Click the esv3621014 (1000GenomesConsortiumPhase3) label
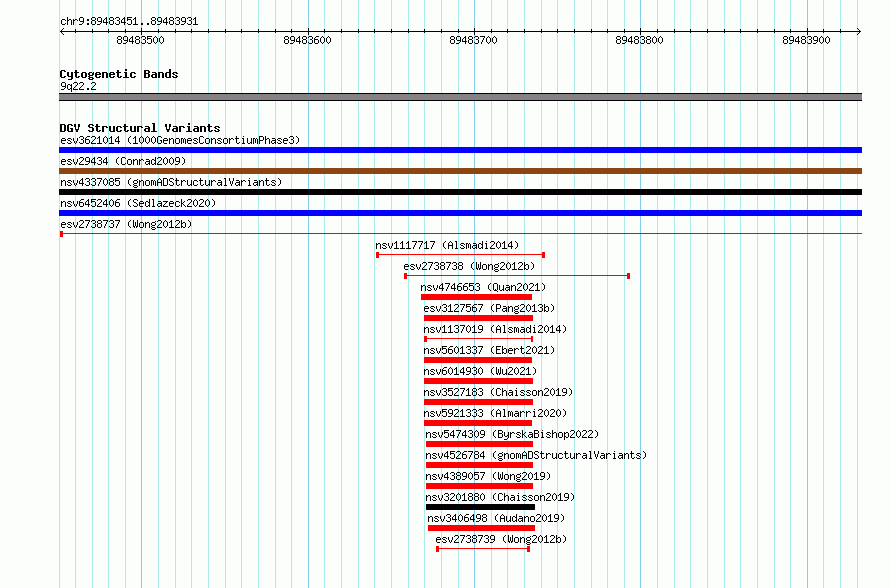 click(x=180, y=140)
